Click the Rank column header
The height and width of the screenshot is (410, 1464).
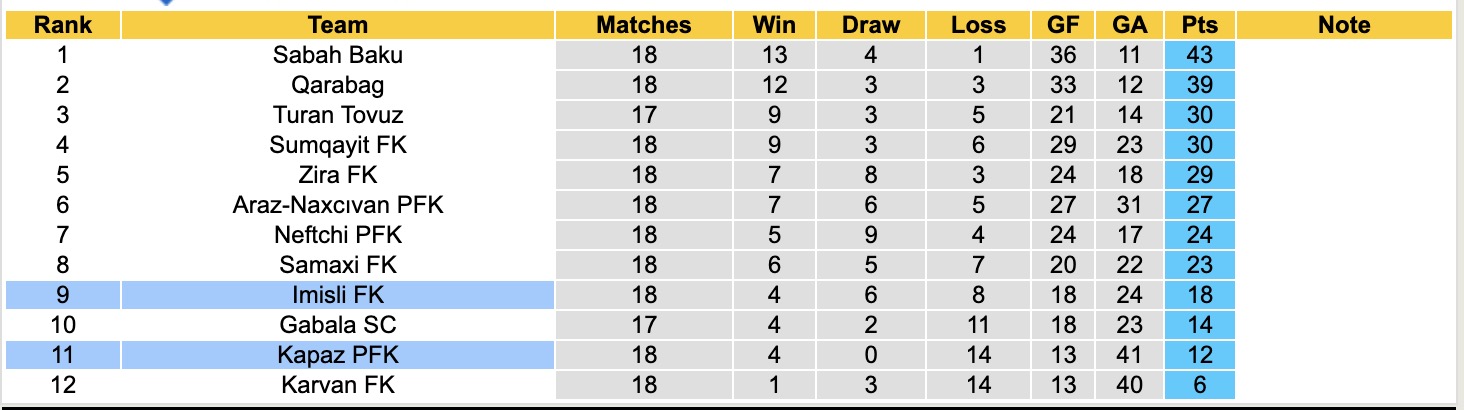(63, 25)
